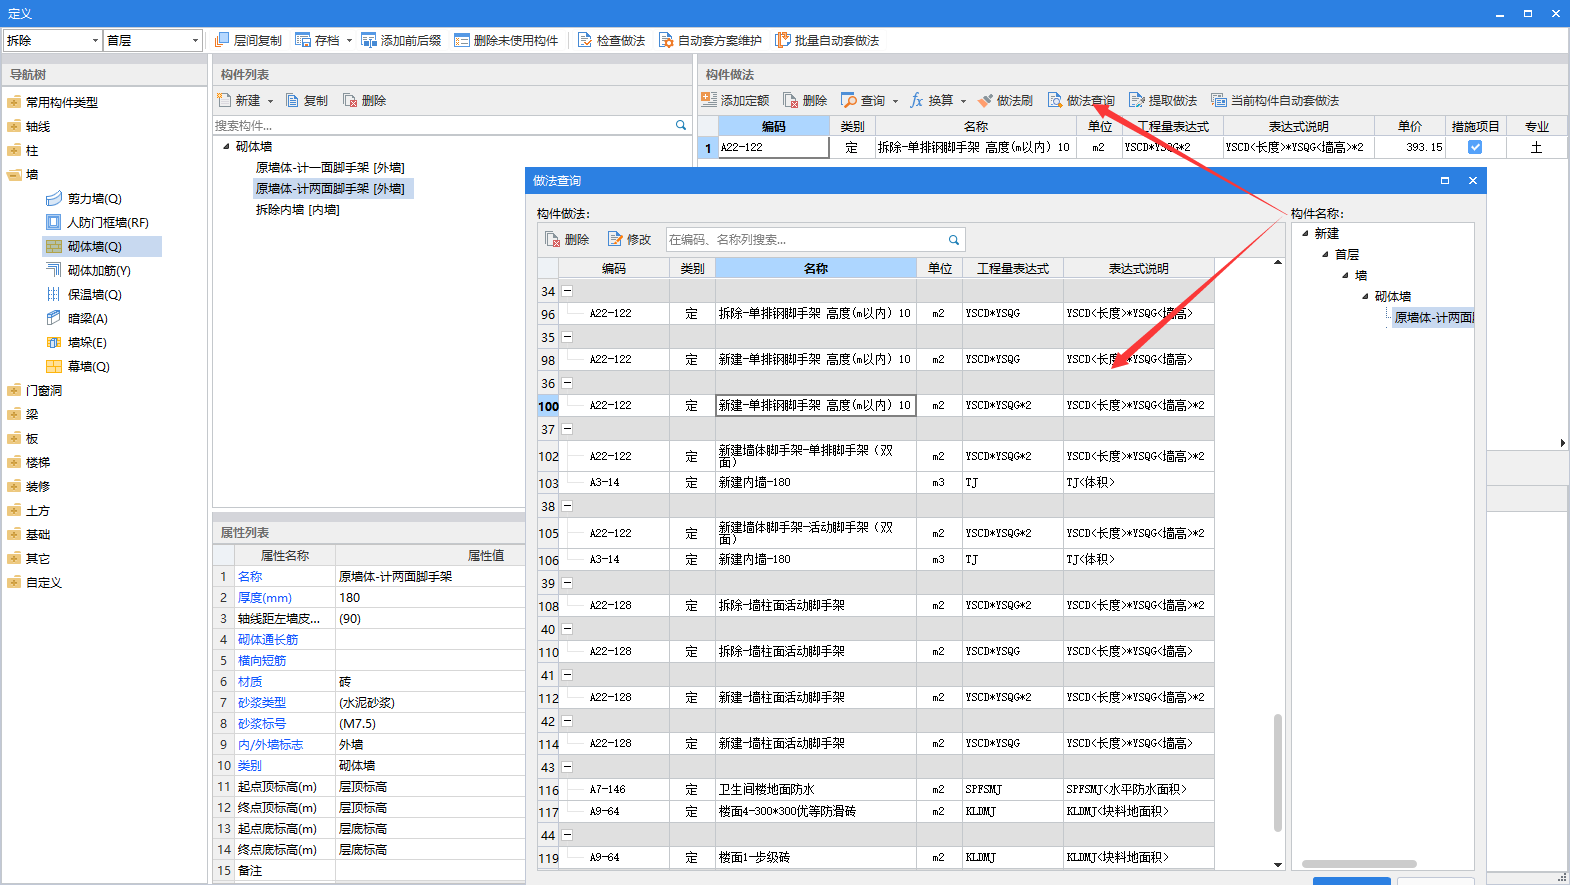1570x885 pixels.
Task: Click the vertical scrollbar thumb in the 做法查询 dialog
Action: click(1278, 772)
